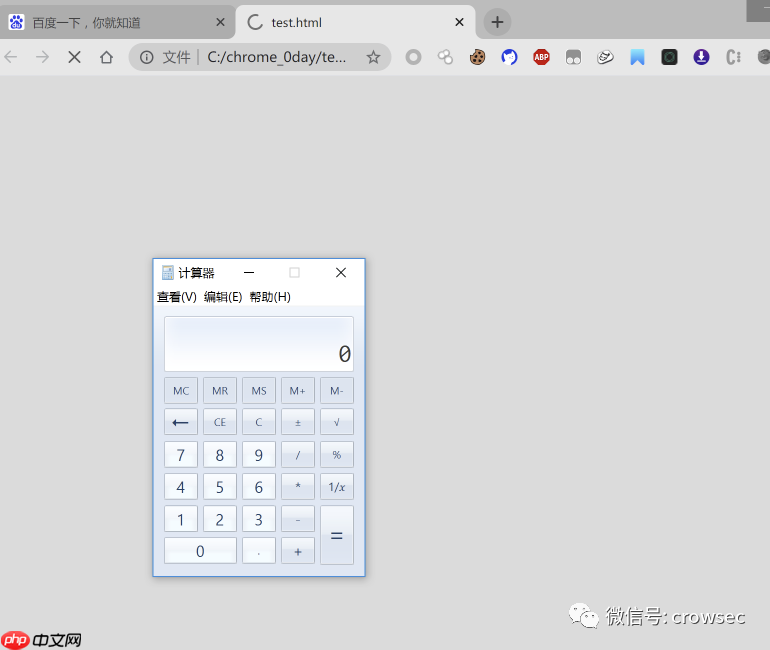Bookmark this page with the star icon
This screenshot has height=650, width=770.
373,57
